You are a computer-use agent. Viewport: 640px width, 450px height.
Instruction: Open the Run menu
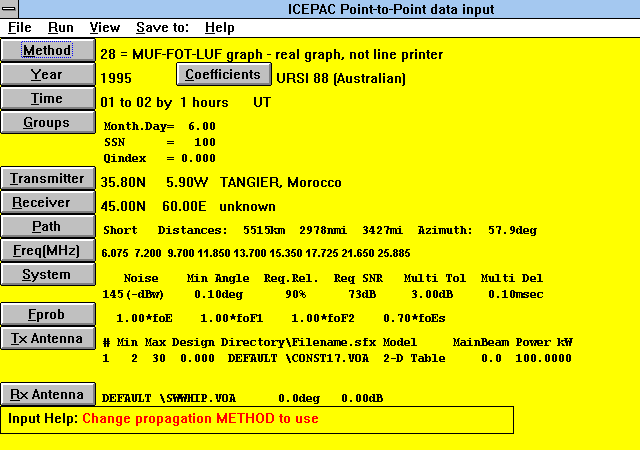click(x=61, y=28)
